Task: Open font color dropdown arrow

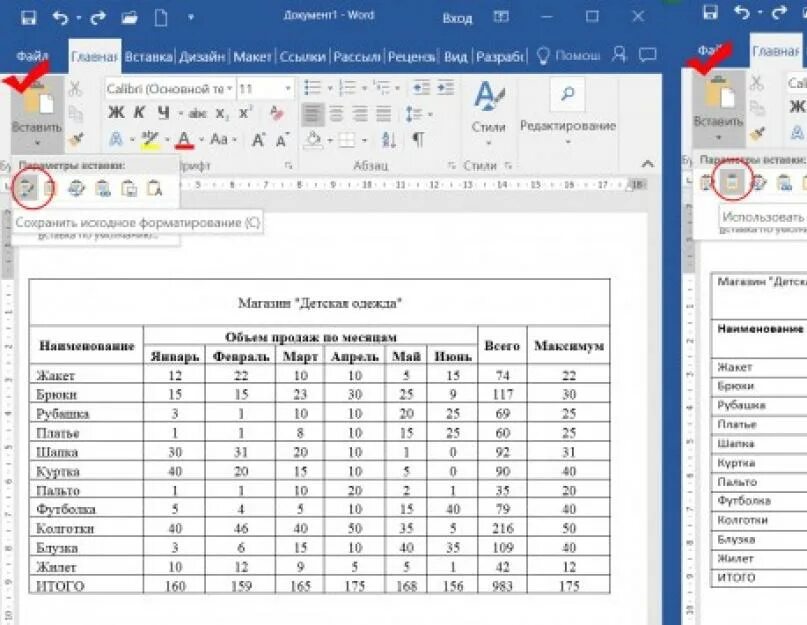Action: point(201,140)
